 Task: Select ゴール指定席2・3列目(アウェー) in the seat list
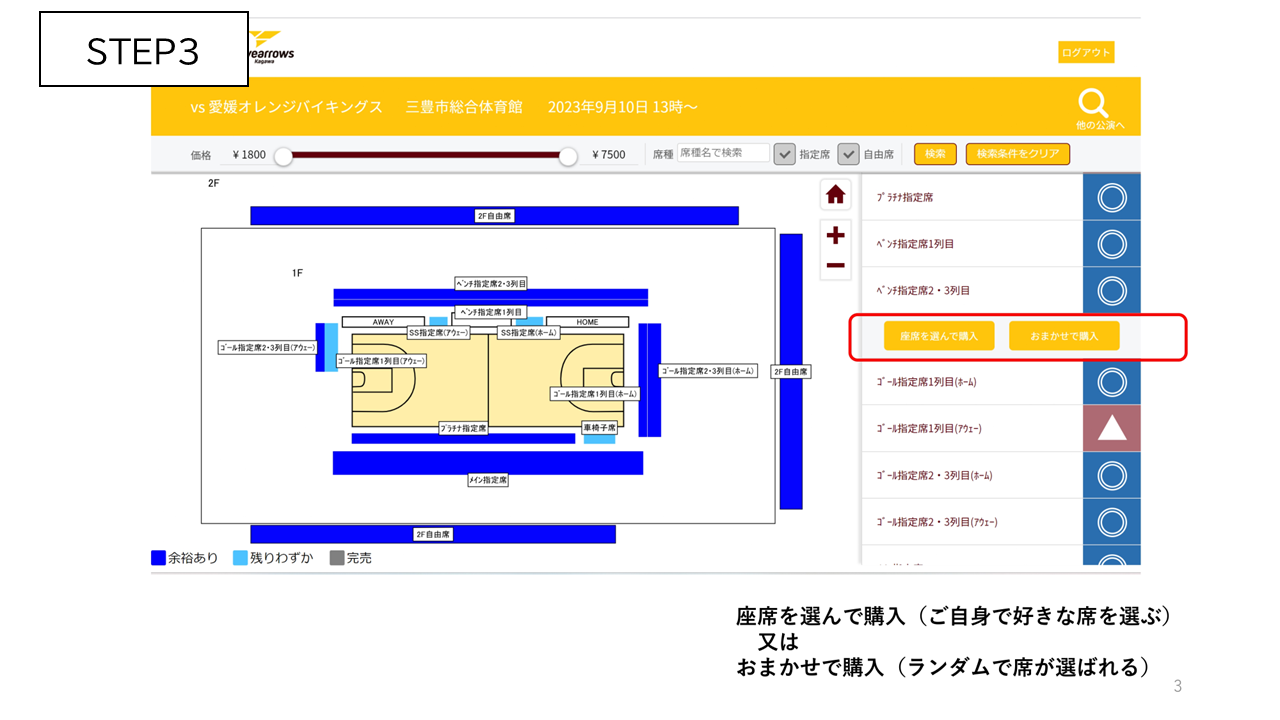(x=971, y=522)
